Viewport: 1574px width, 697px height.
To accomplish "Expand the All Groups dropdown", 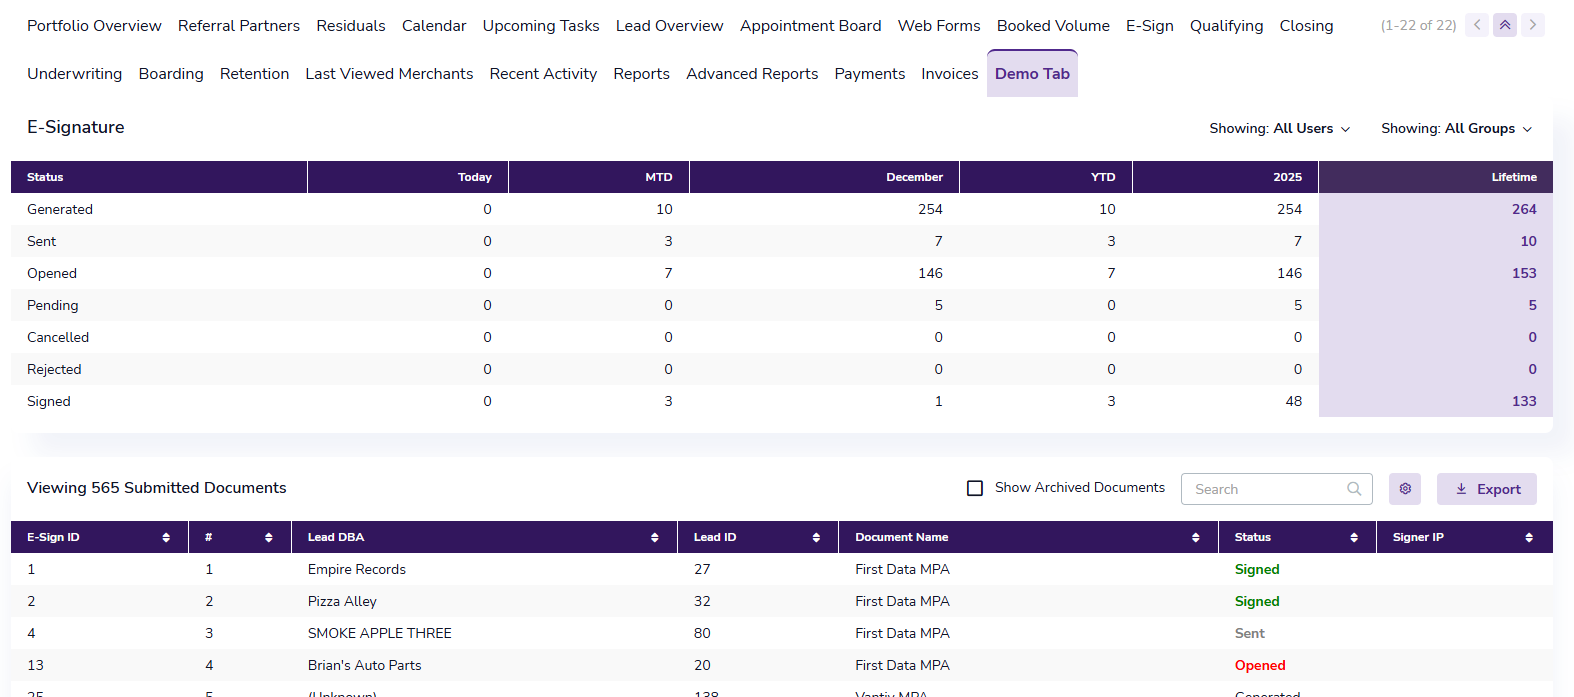I will coord(1456,129).
